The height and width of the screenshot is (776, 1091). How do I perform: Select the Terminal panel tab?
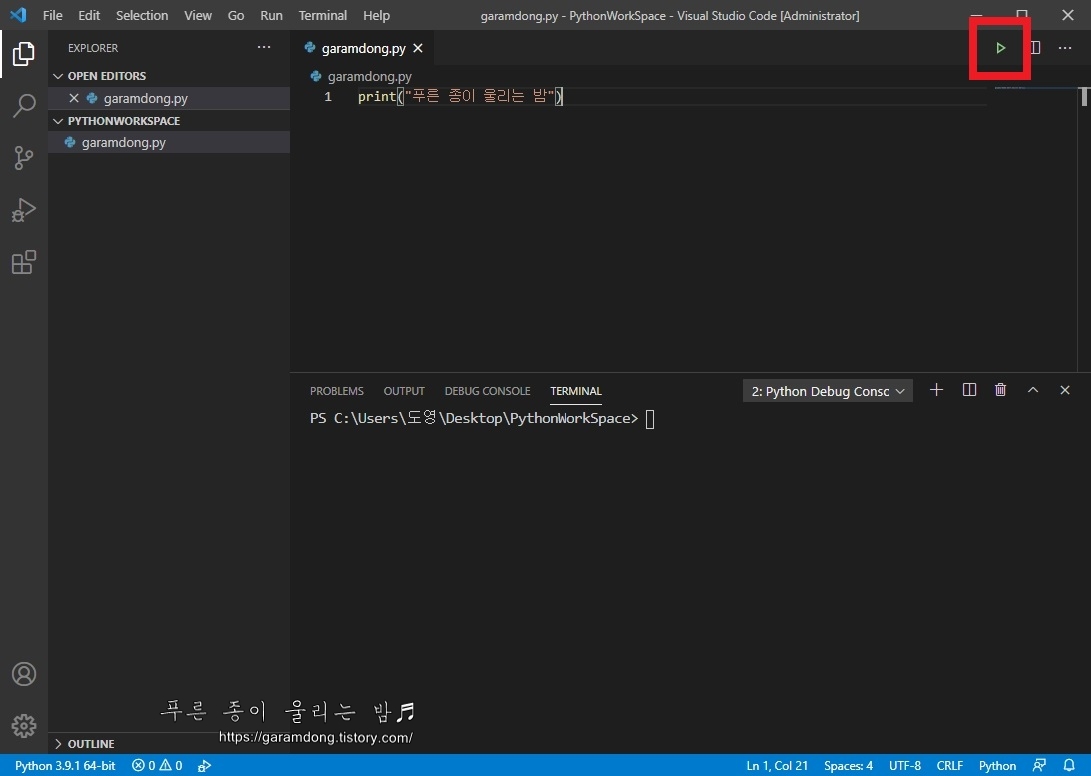tap(576, 391)
